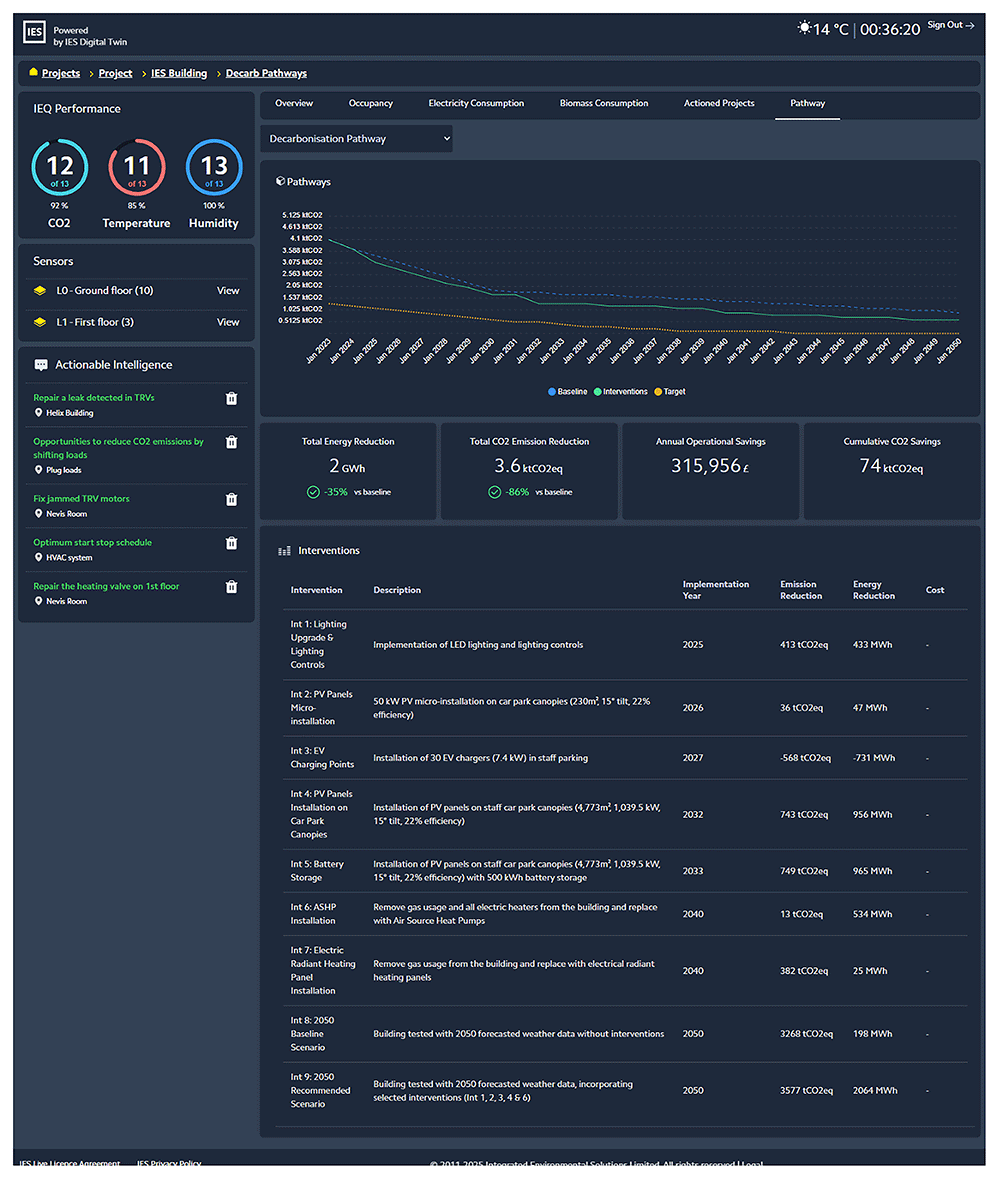Toggle the Interventions legend series
This screenshot has width=1000, height=1180.
click(x=621, y=392)
